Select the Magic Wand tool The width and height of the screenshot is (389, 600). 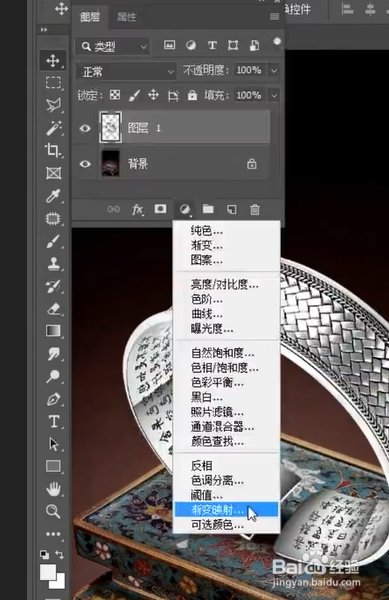pos(53,128)
